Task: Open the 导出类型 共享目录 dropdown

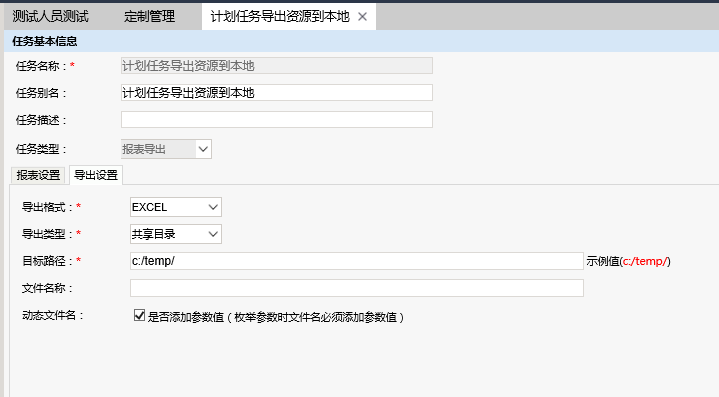Action: pos(176,234)
